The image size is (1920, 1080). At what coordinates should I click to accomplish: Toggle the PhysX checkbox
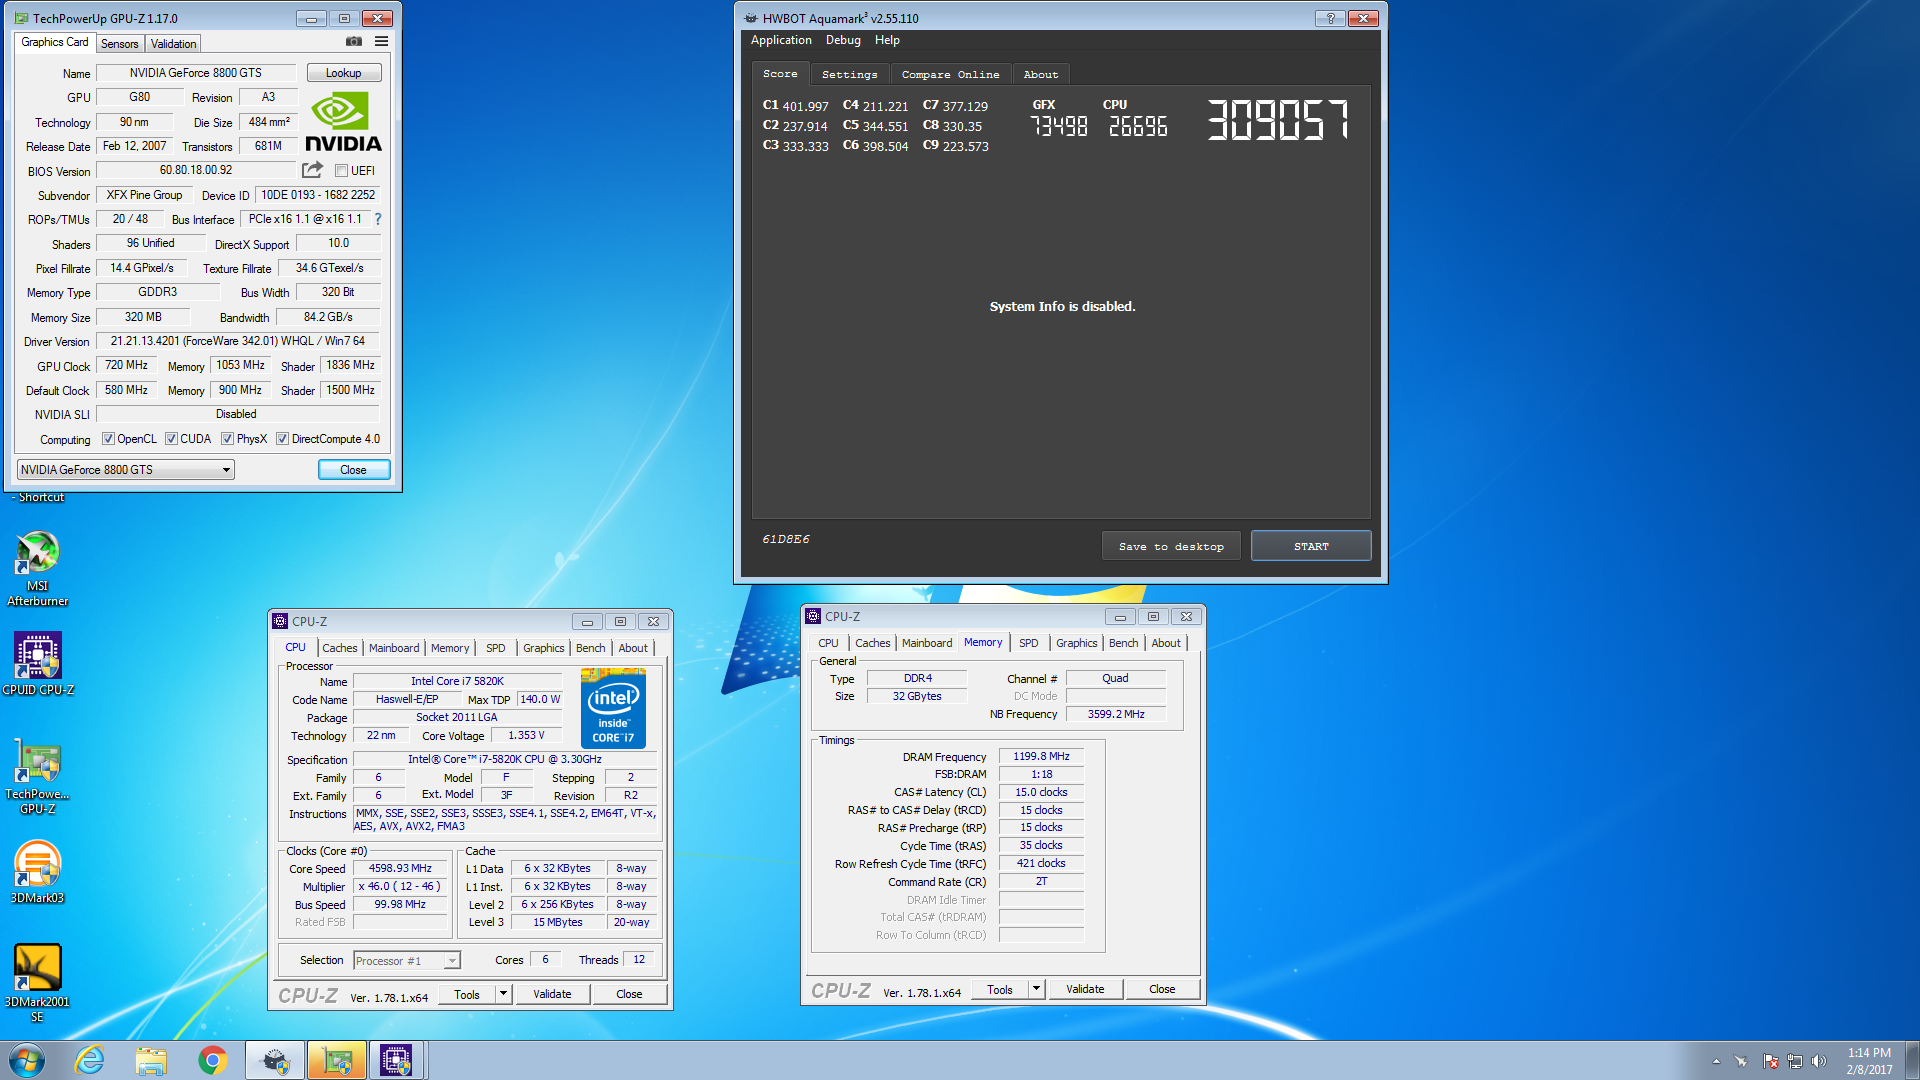click(x=228, y=439)
